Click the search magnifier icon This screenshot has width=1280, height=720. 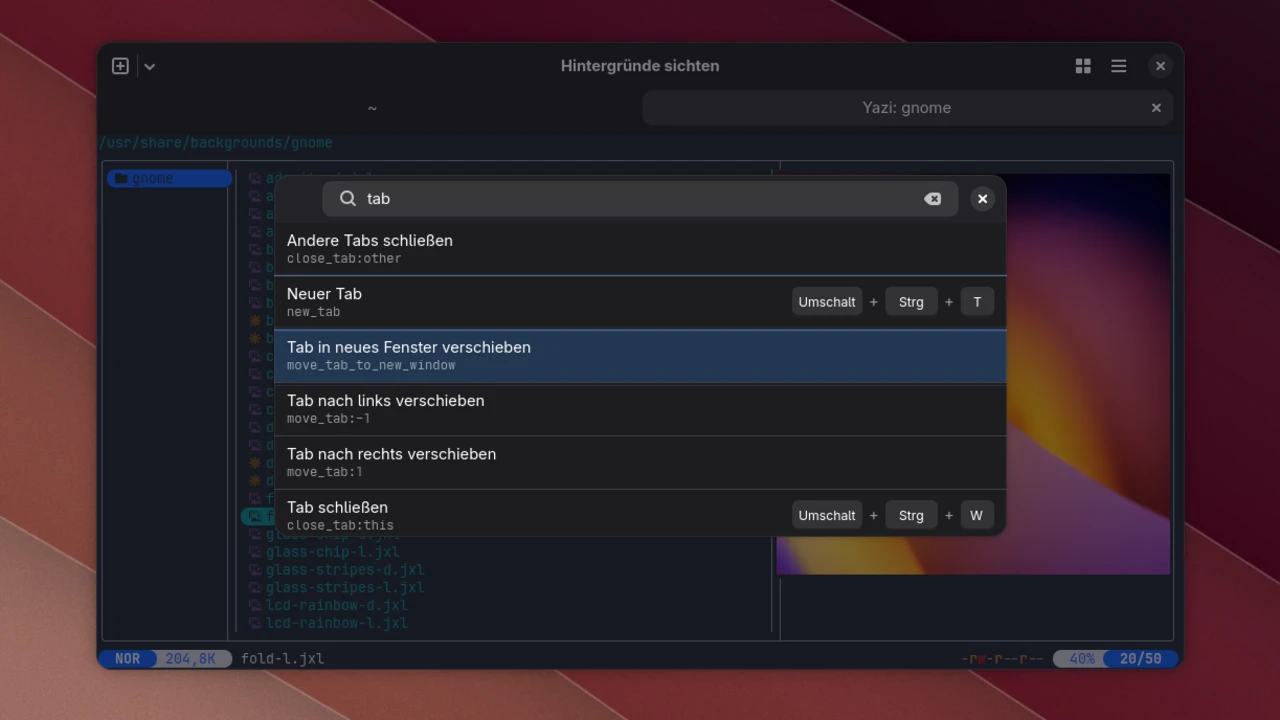[x=348, y=199]
